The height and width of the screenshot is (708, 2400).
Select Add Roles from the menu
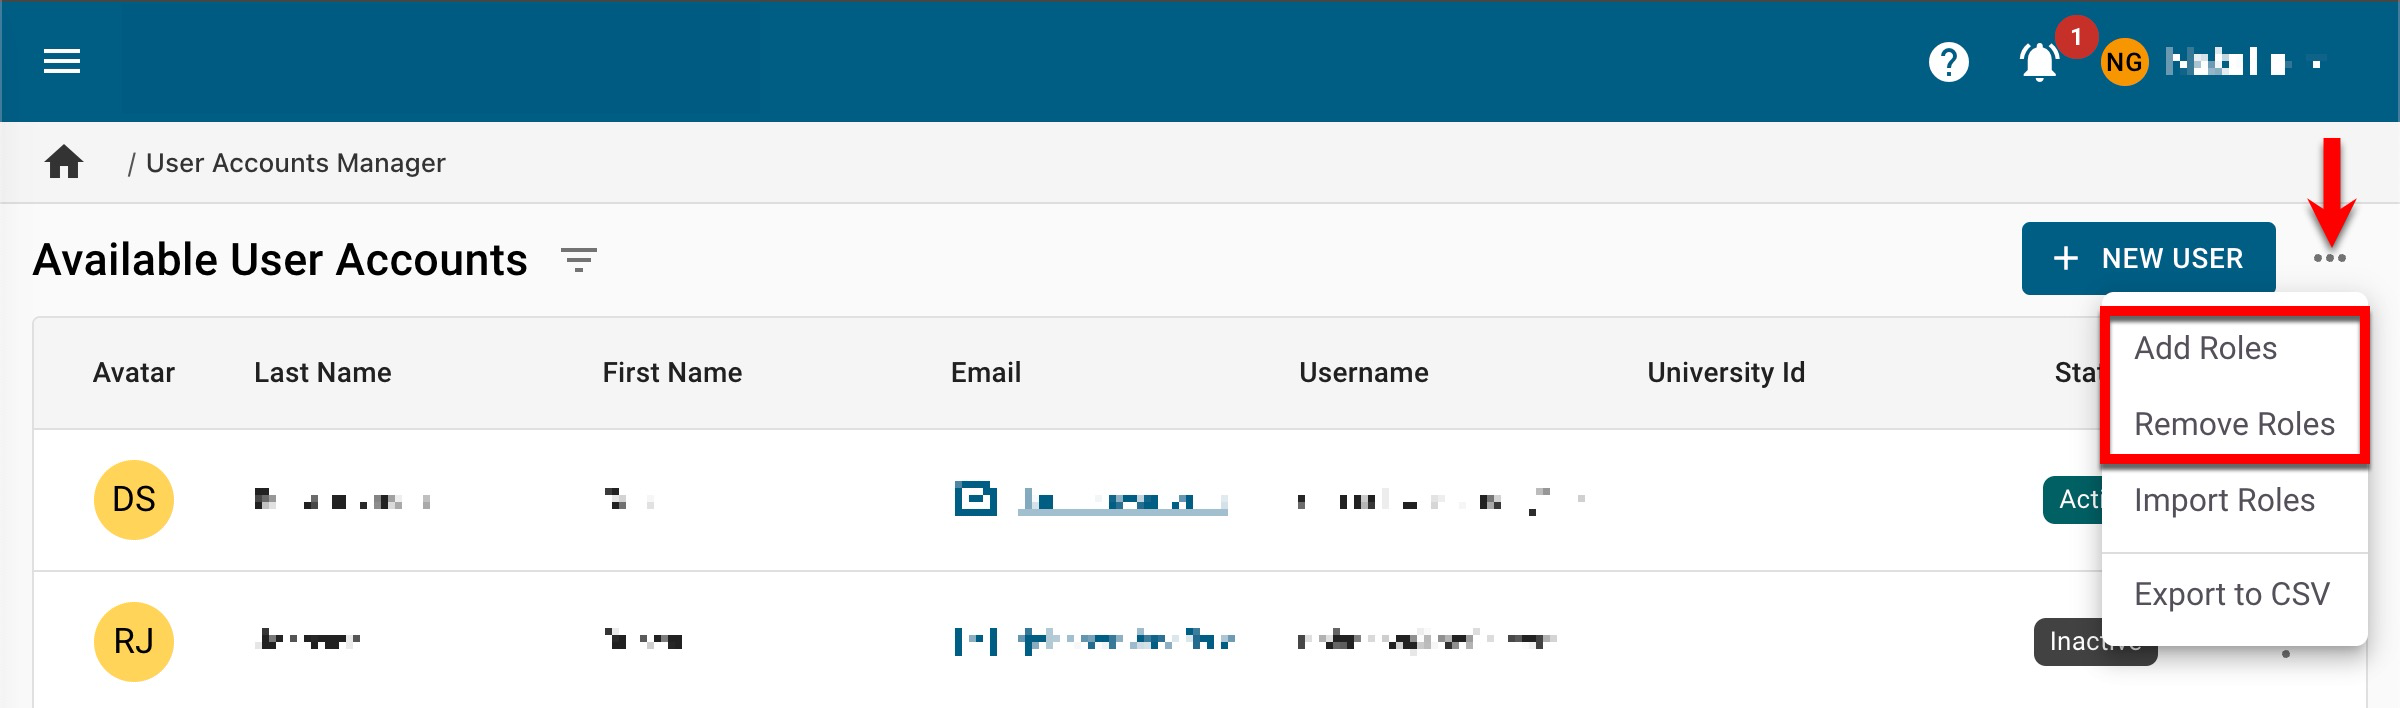point(2205,348)
